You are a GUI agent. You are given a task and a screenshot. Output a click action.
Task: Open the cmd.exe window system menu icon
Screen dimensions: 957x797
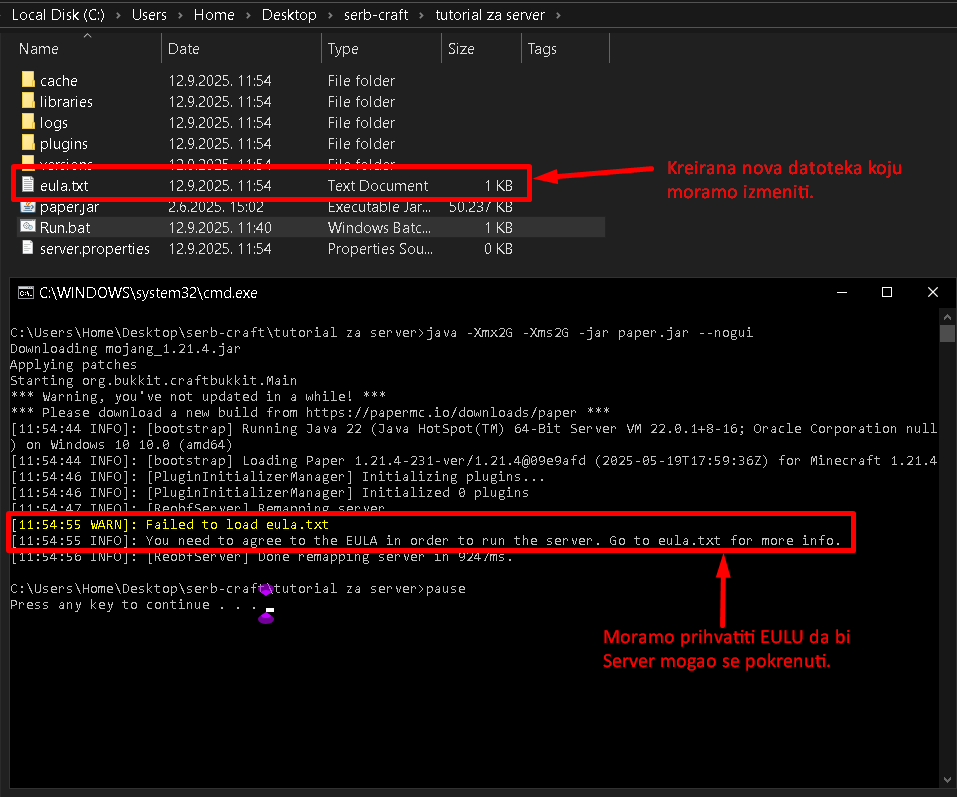24,293
